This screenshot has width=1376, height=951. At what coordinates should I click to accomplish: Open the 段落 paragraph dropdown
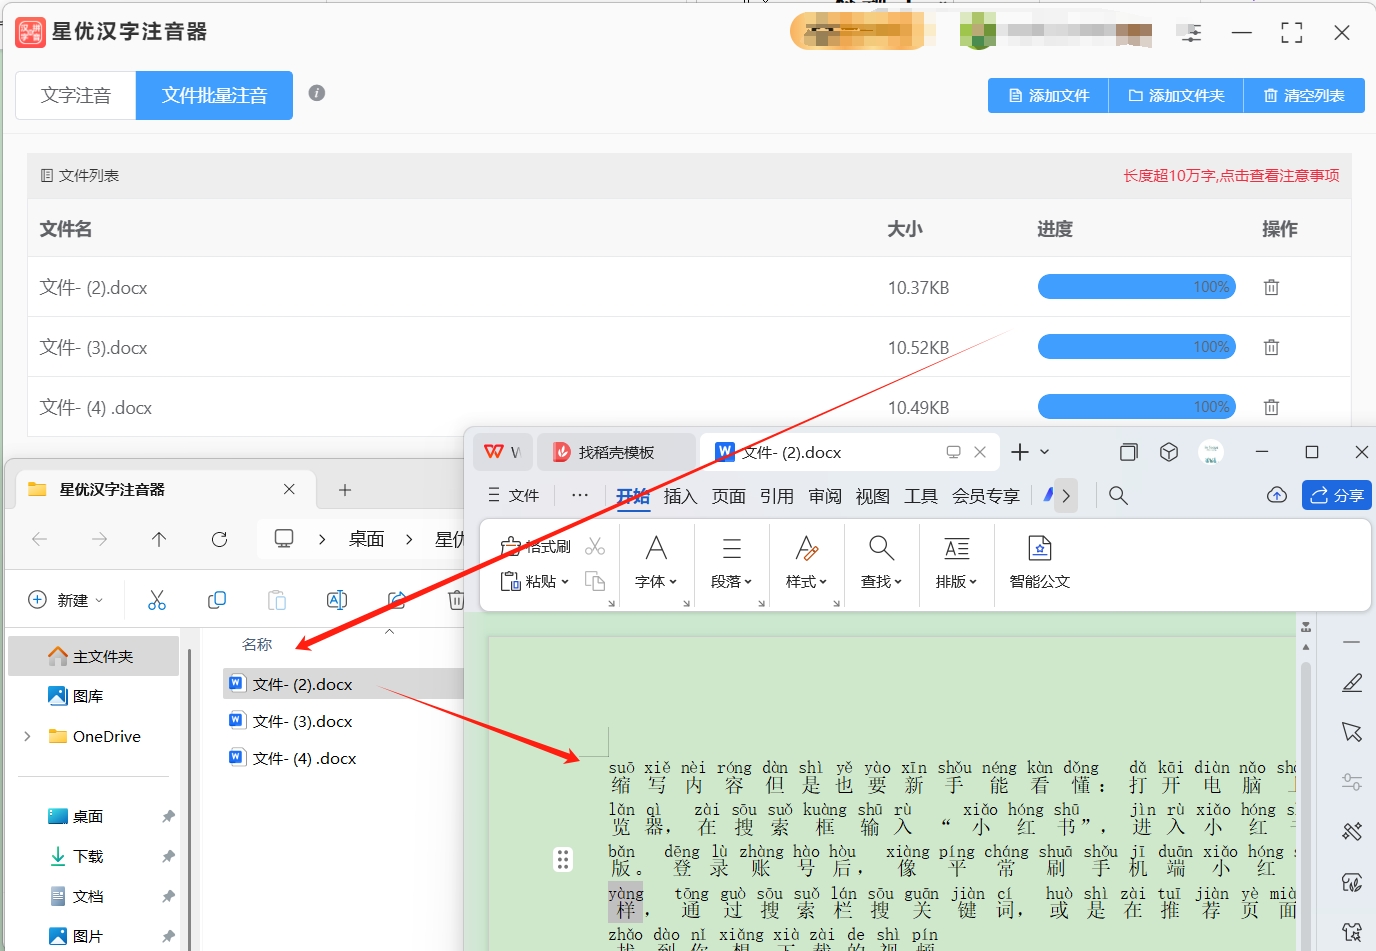click(731, 581)
